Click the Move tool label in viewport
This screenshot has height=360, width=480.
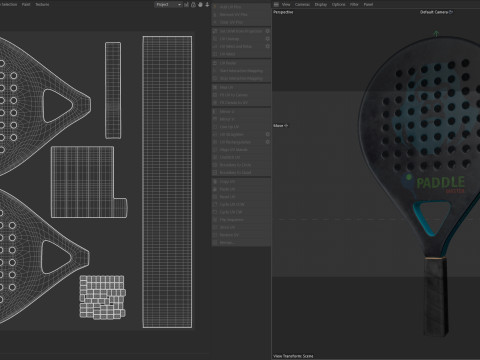click(280, 126)
